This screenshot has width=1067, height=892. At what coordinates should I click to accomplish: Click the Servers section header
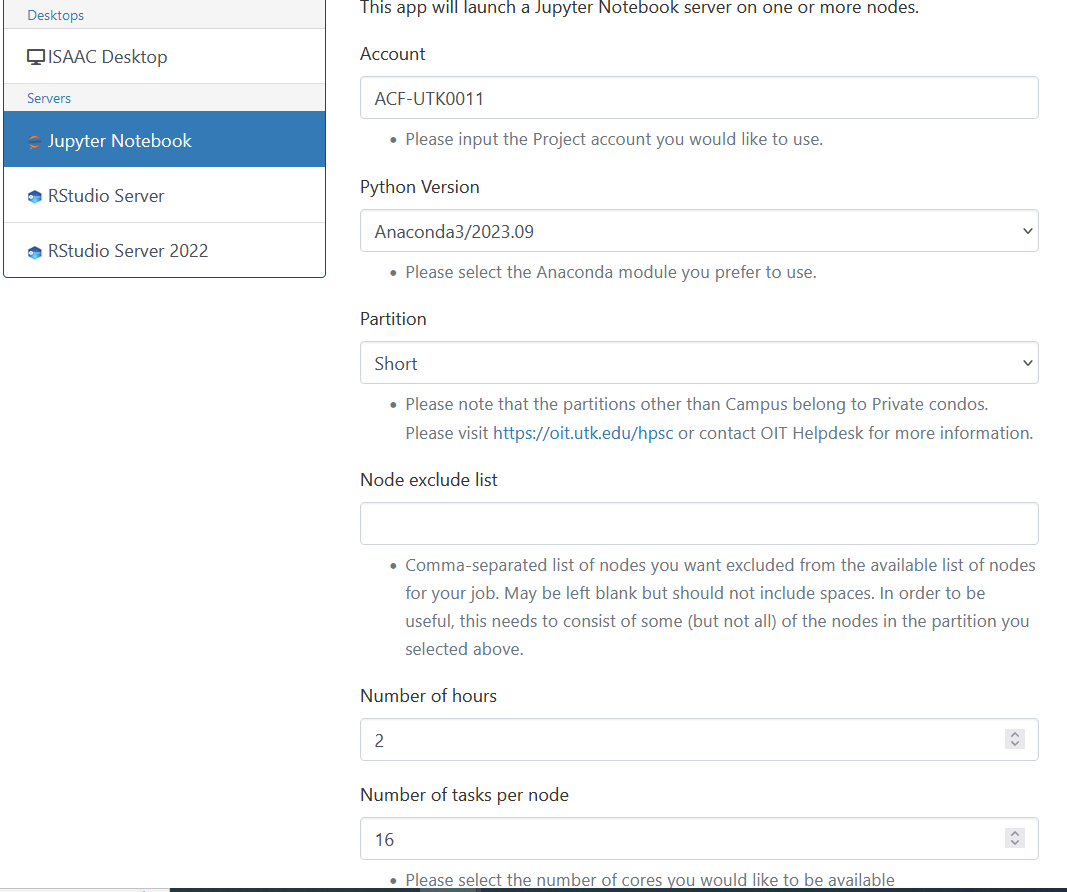pyautogui.click(x=50, y=97)
